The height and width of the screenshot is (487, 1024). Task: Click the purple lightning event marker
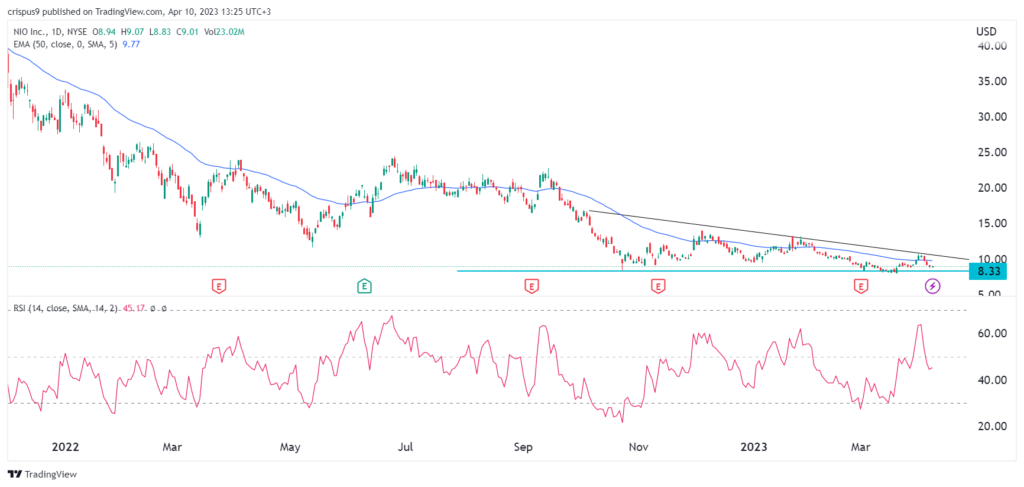click(933, 285)
